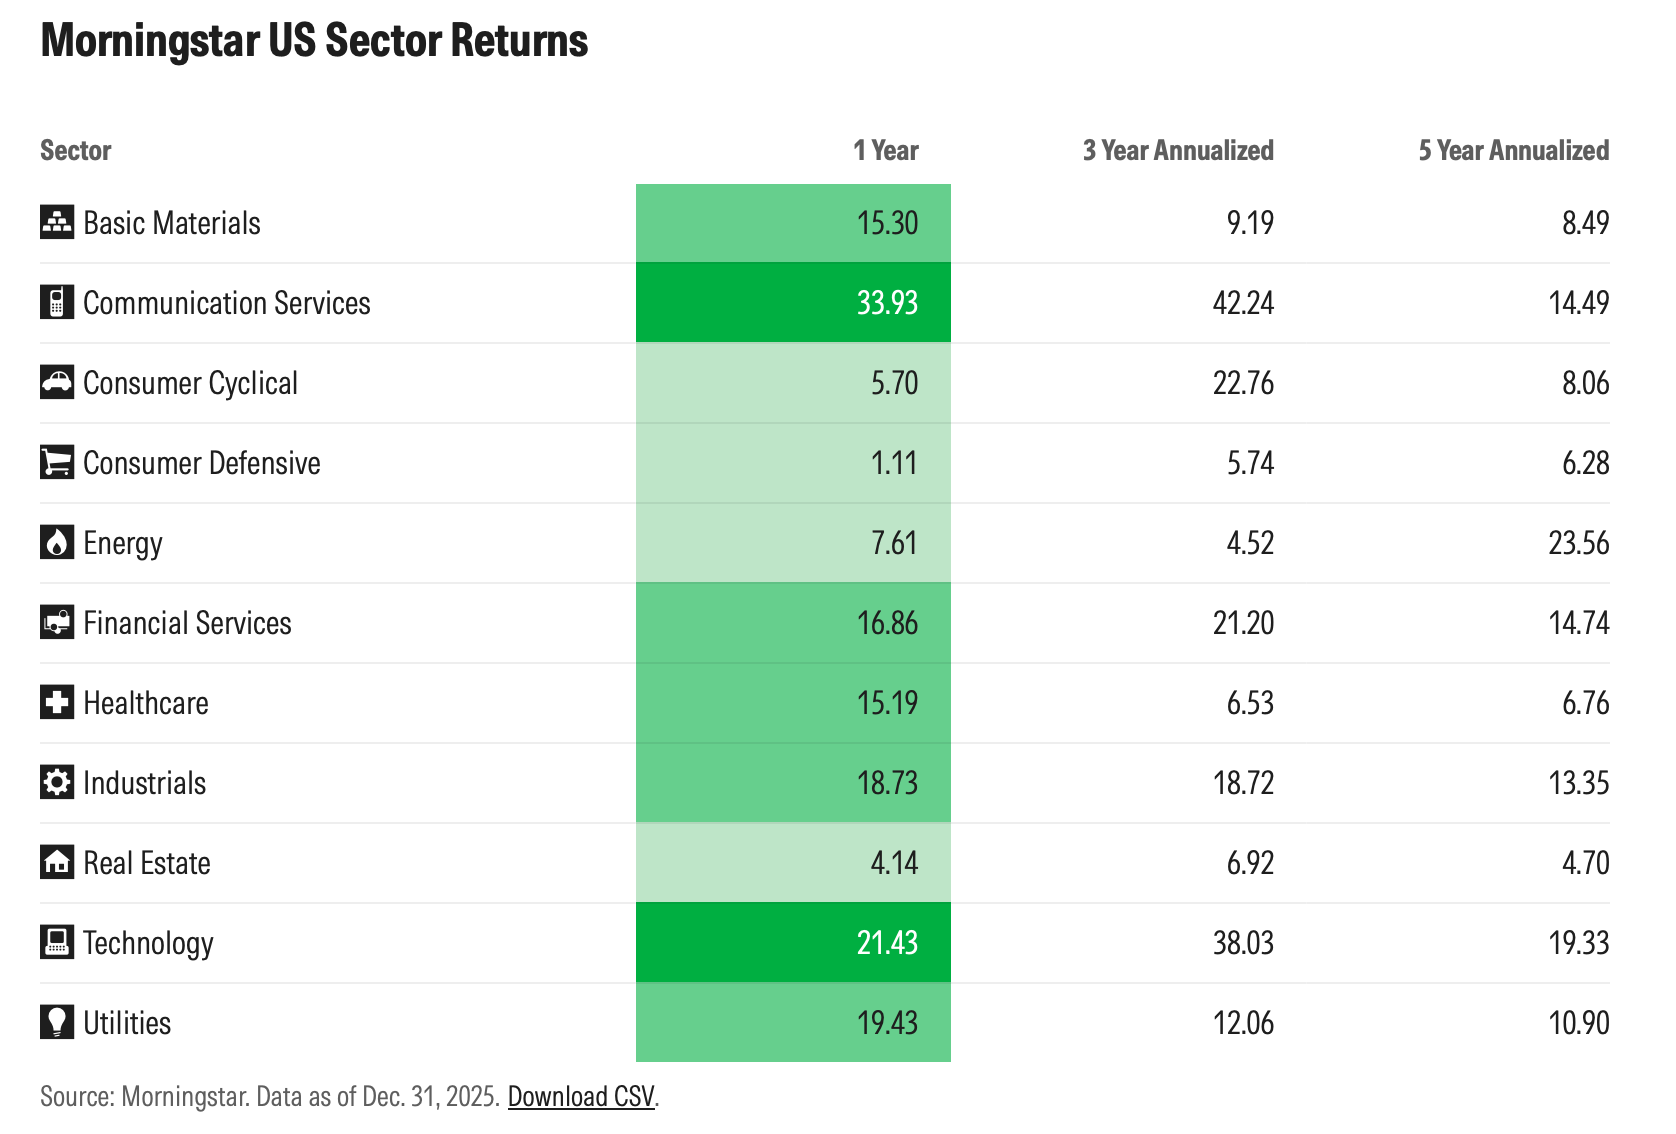Screen dimensions: 1676x1134
Task: Click the Utilities lightbulb icon
Action: (57, 1022)
